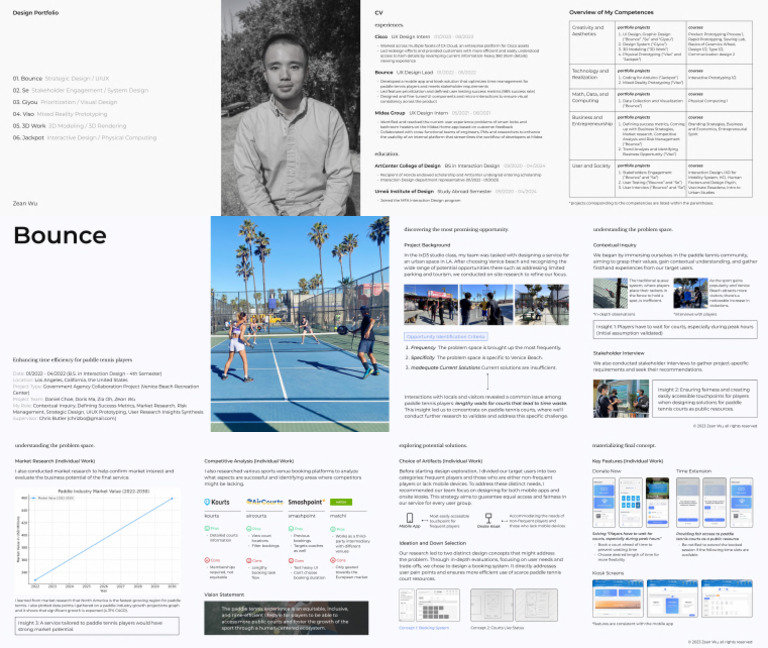Click the green Pros icon under smashpoint

291,528
